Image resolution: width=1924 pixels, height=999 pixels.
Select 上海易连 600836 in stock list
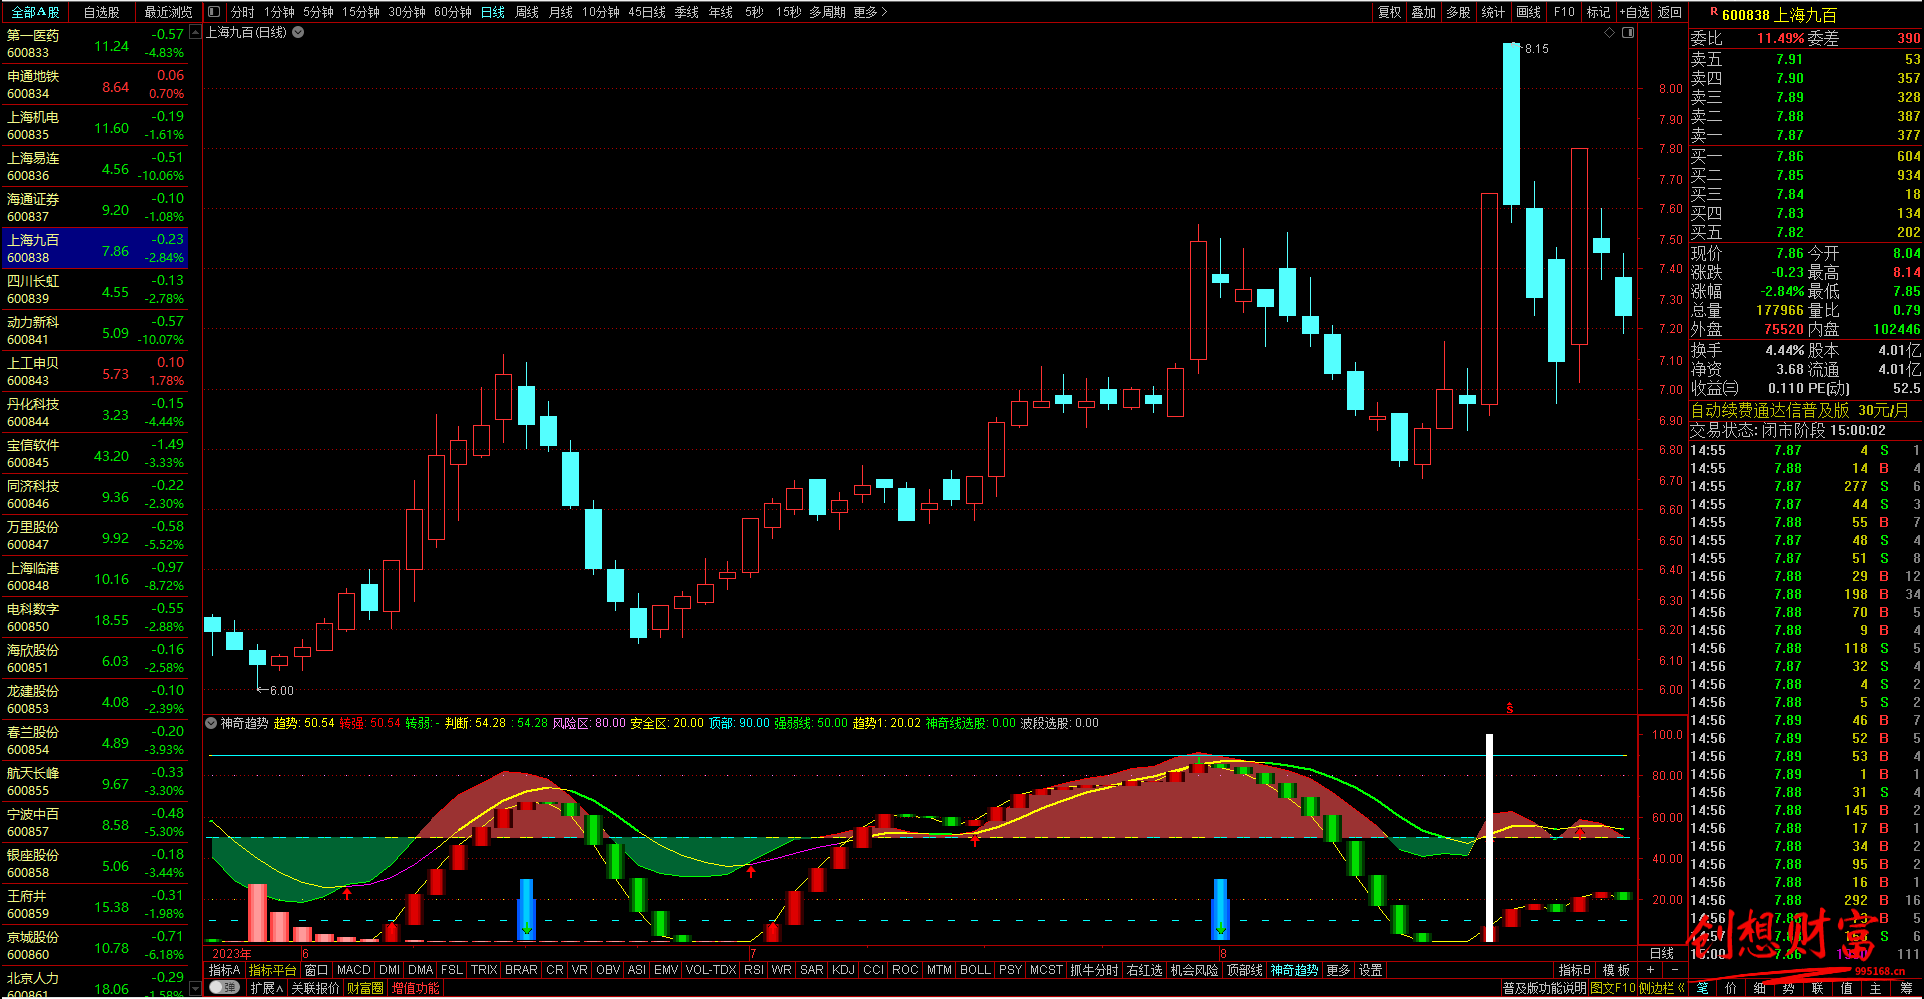tap(95, 166)
